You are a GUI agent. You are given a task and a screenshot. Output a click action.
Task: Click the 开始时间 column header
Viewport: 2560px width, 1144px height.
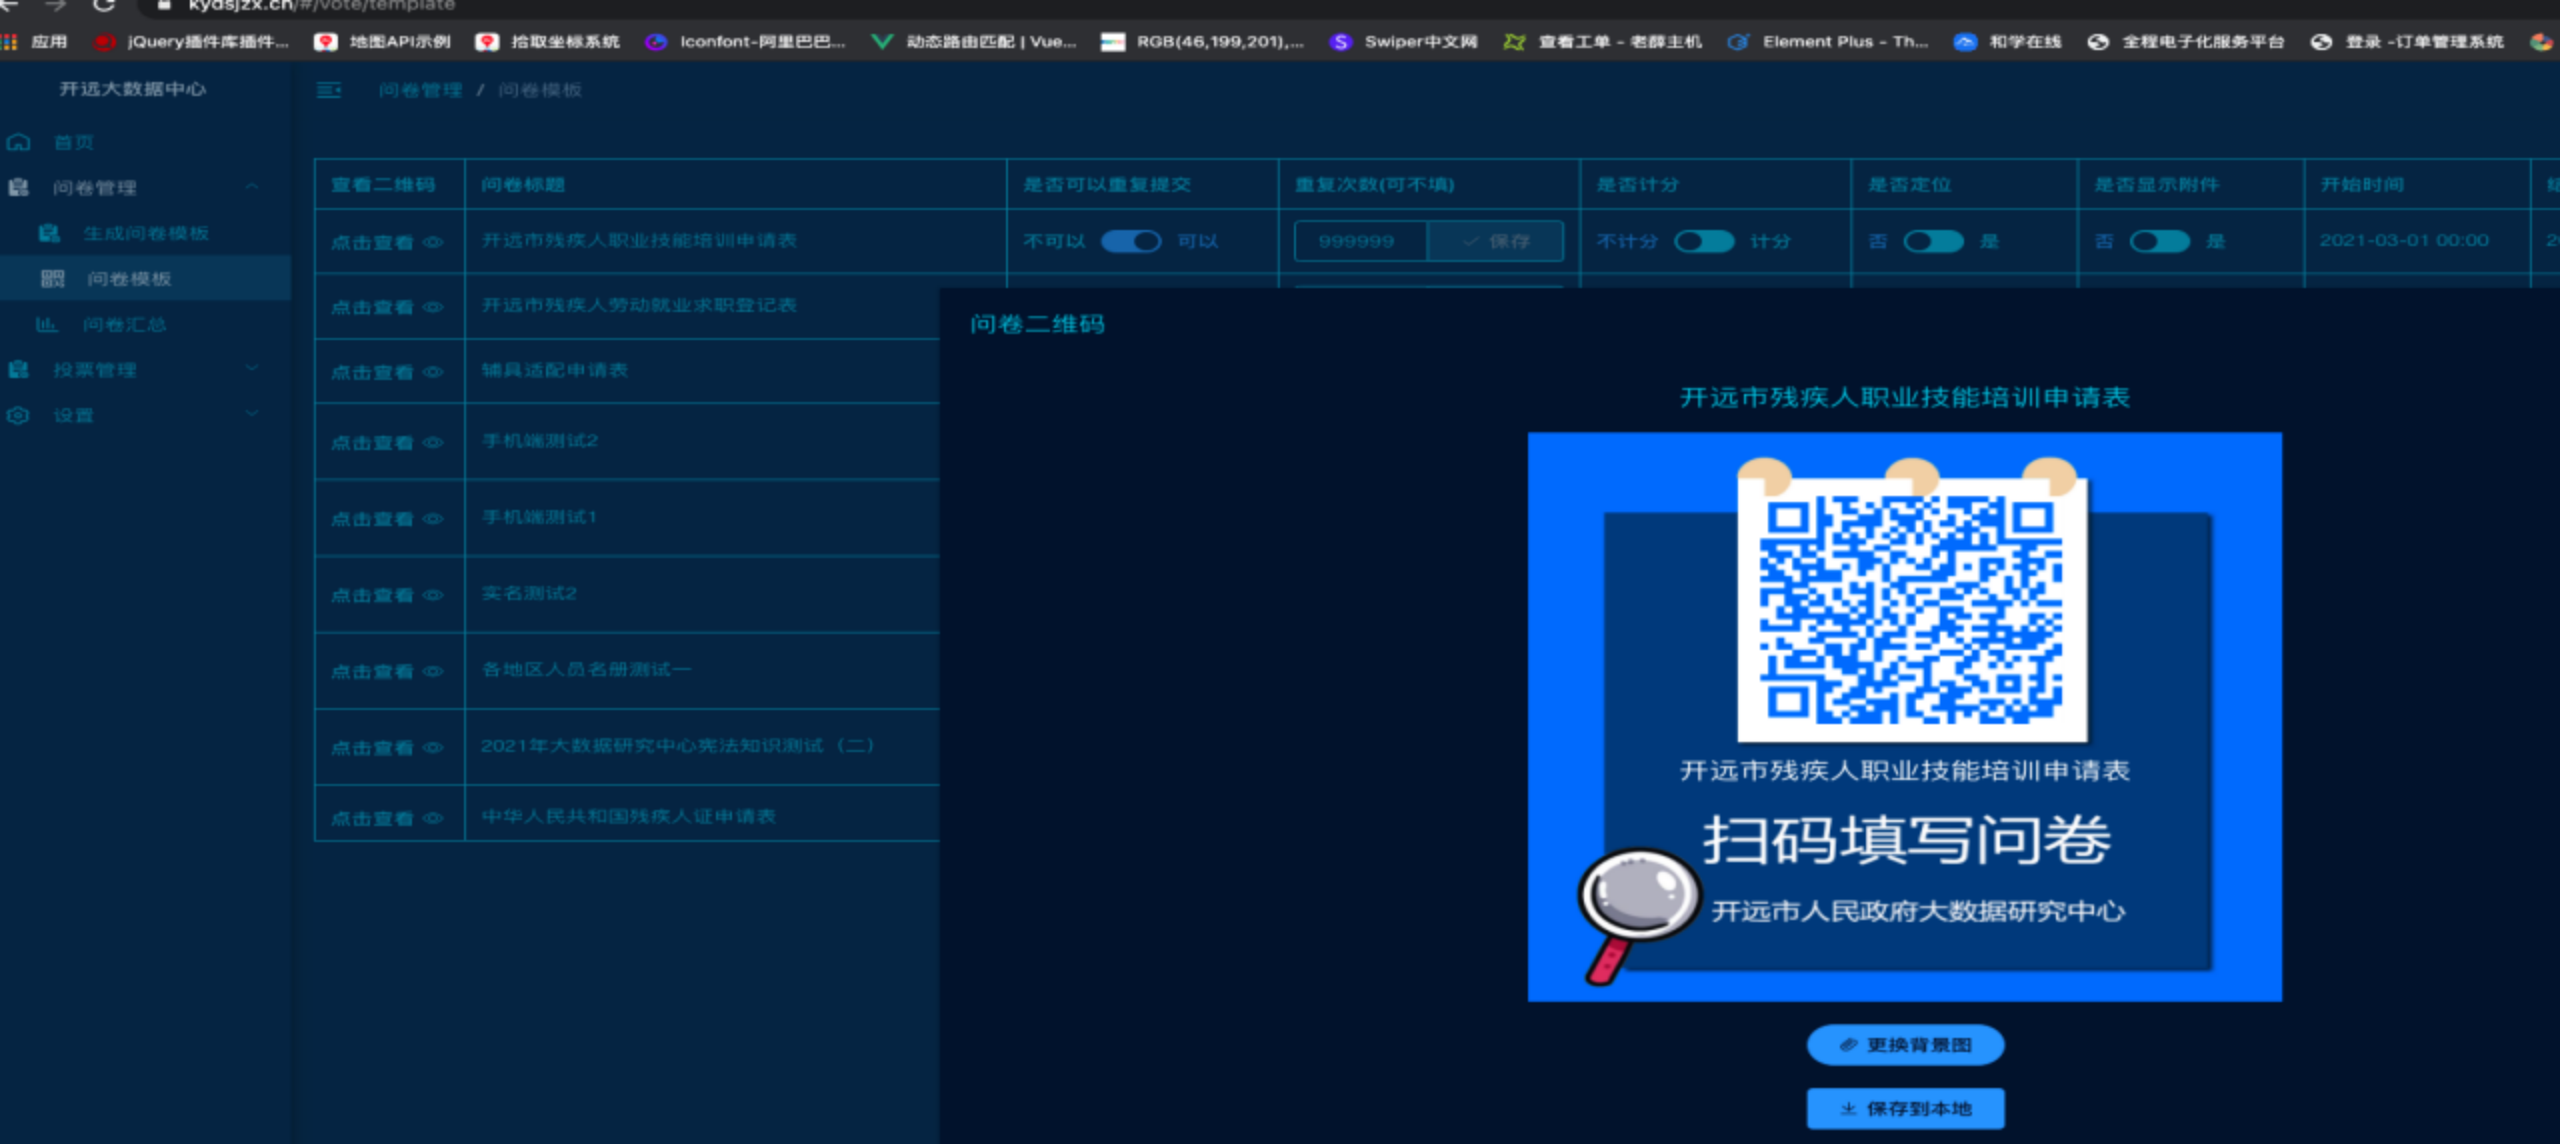(2362, 185)
